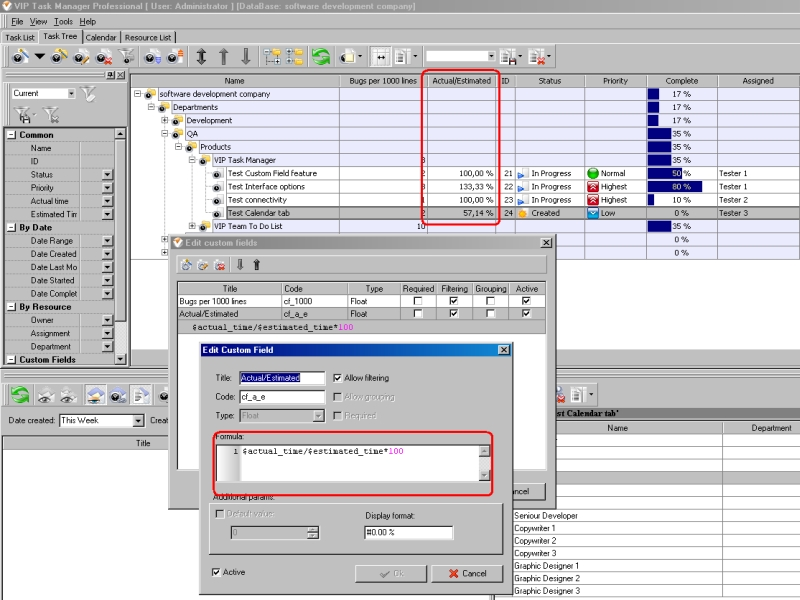Screen dimensions: 800x600
Task: Switch to the Task List tab
Action: point(20,37)
